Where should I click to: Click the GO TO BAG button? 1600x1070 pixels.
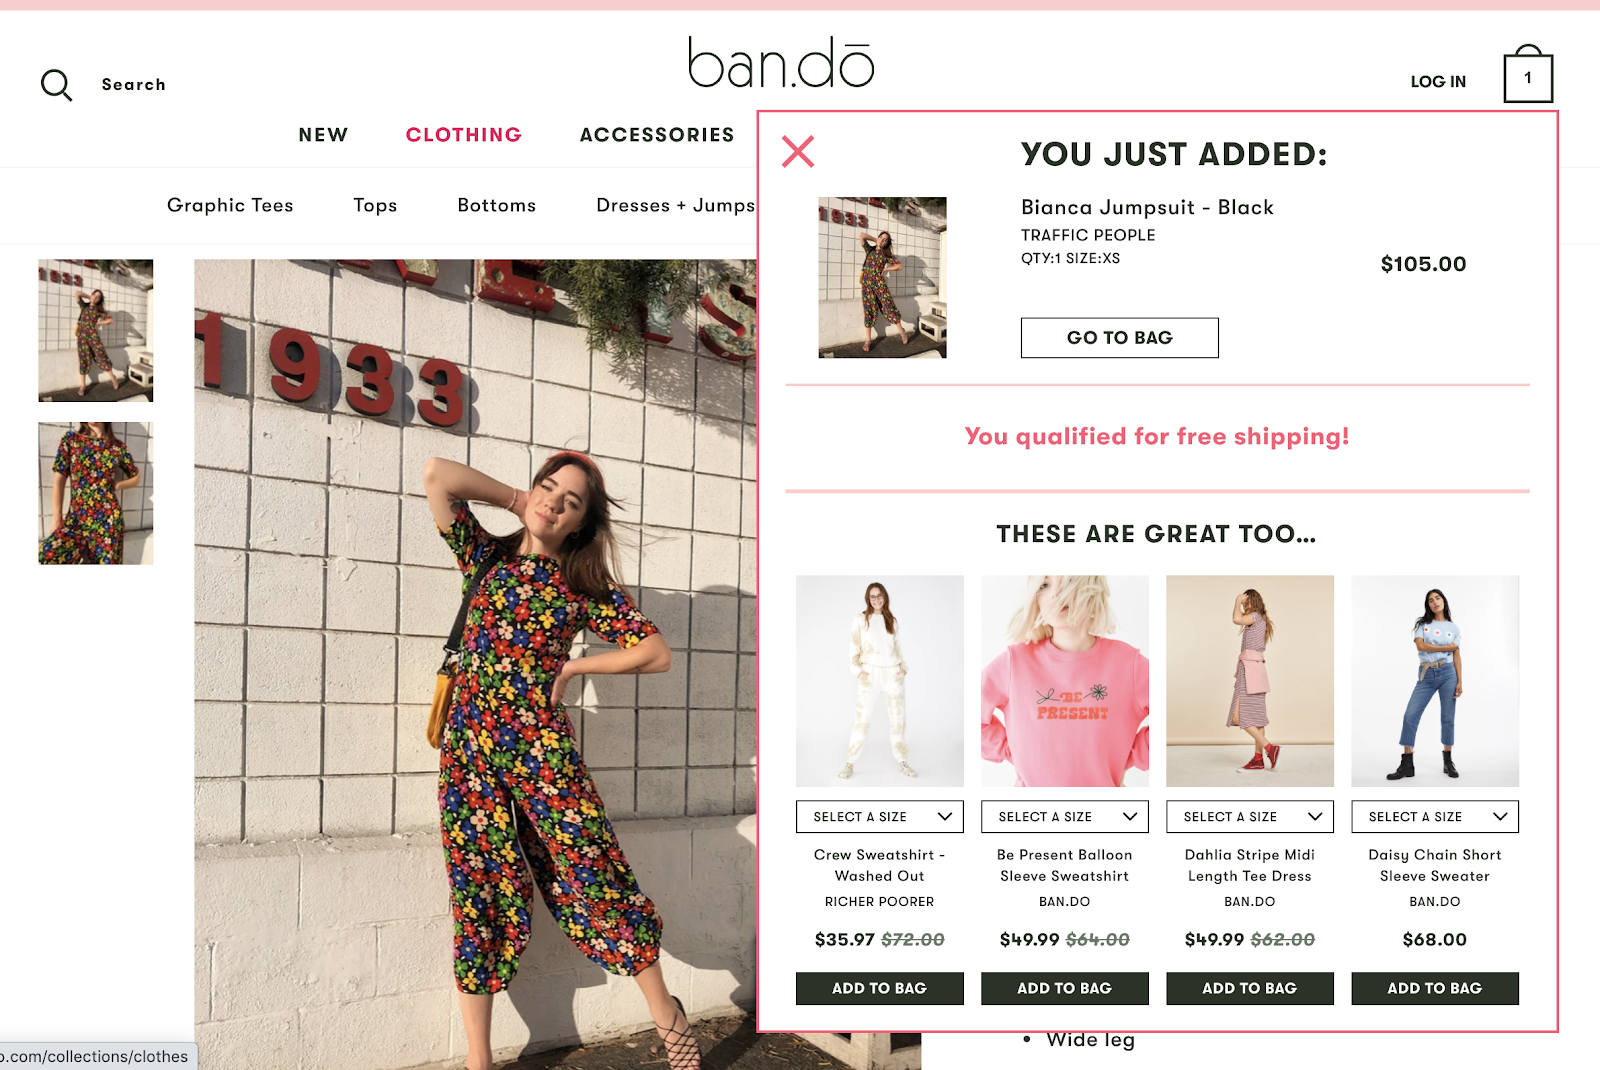1120,338
